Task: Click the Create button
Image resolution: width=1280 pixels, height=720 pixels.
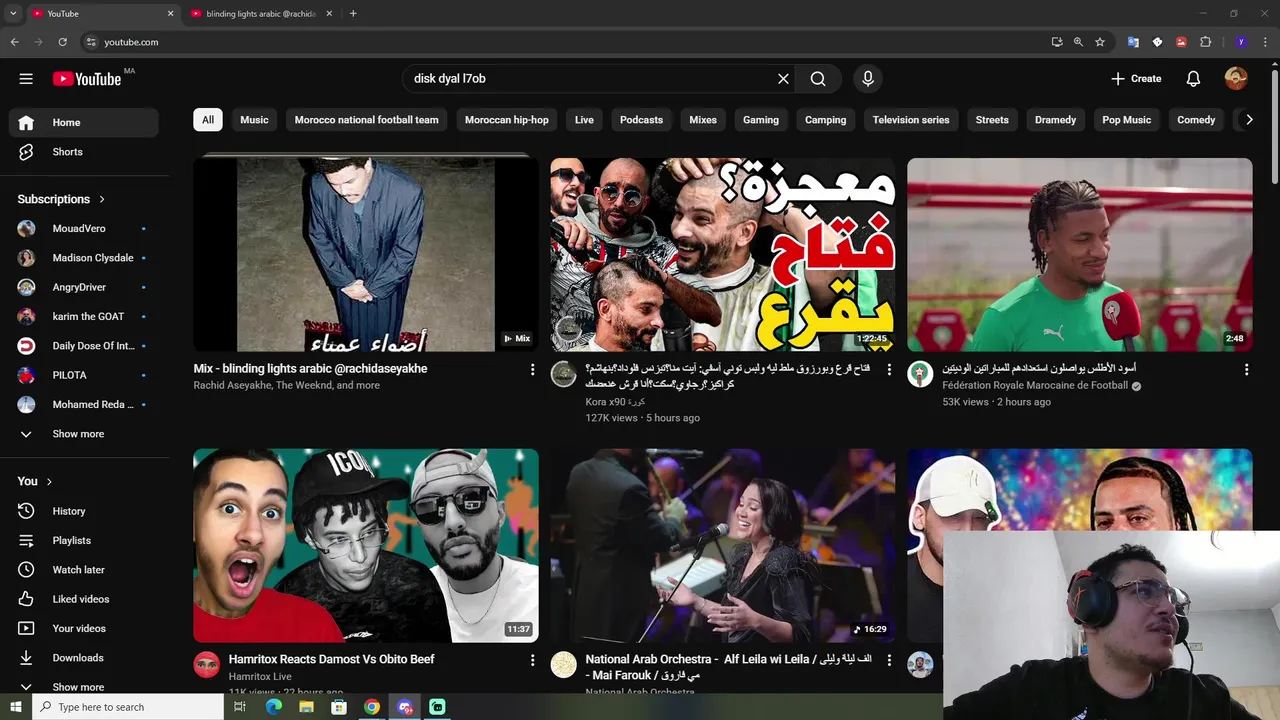Action: click(x=1136, y=79)
